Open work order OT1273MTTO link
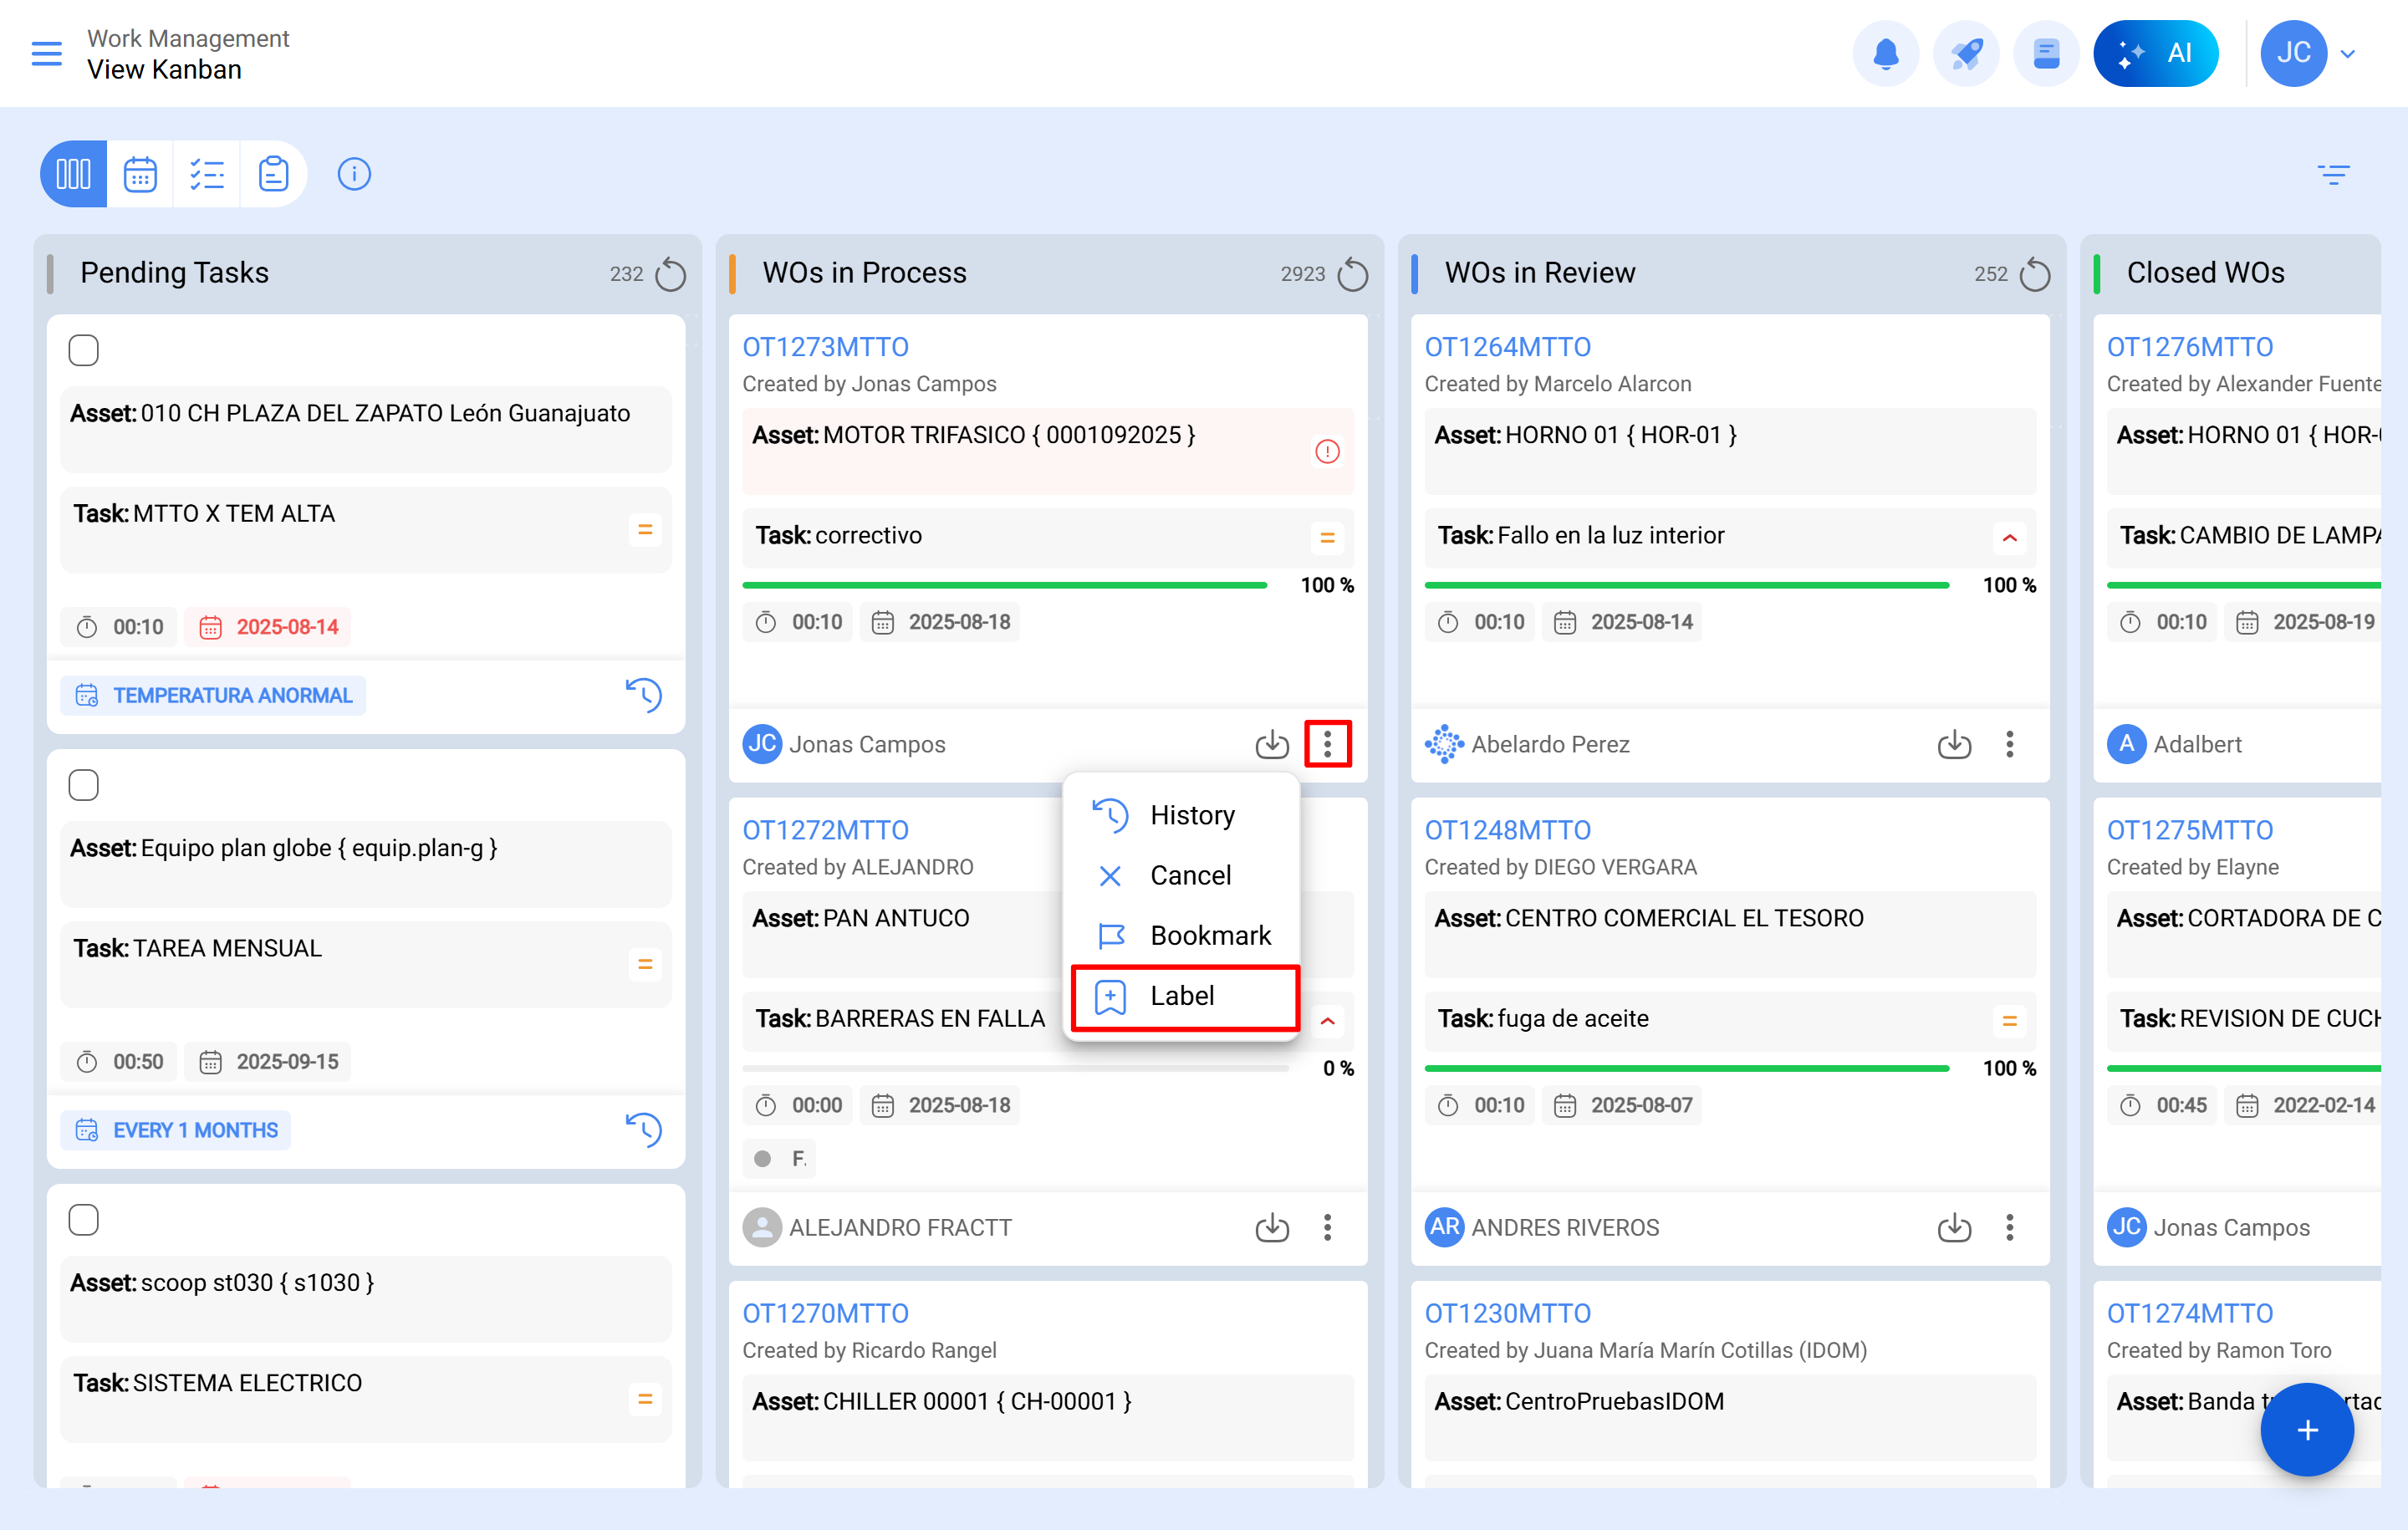Viewport: 2408px width, 1530px height. 825,347
